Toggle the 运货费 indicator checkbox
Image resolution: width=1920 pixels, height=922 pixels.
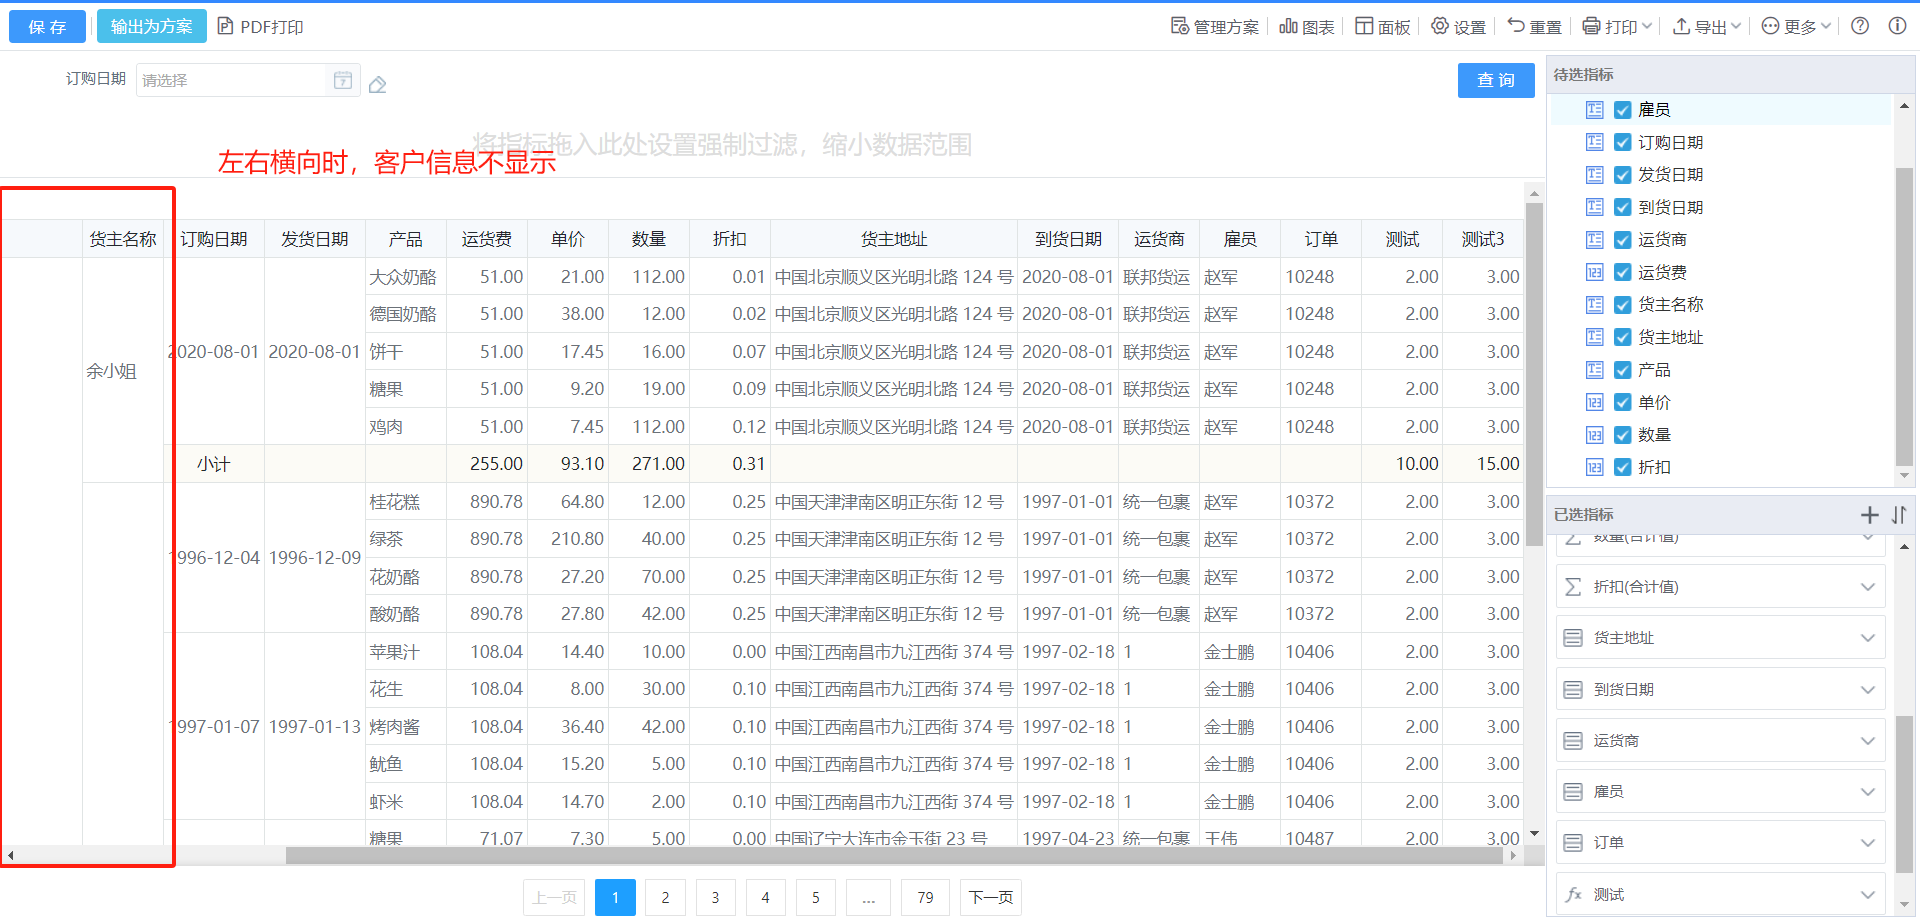click(x=1623, y=273)
